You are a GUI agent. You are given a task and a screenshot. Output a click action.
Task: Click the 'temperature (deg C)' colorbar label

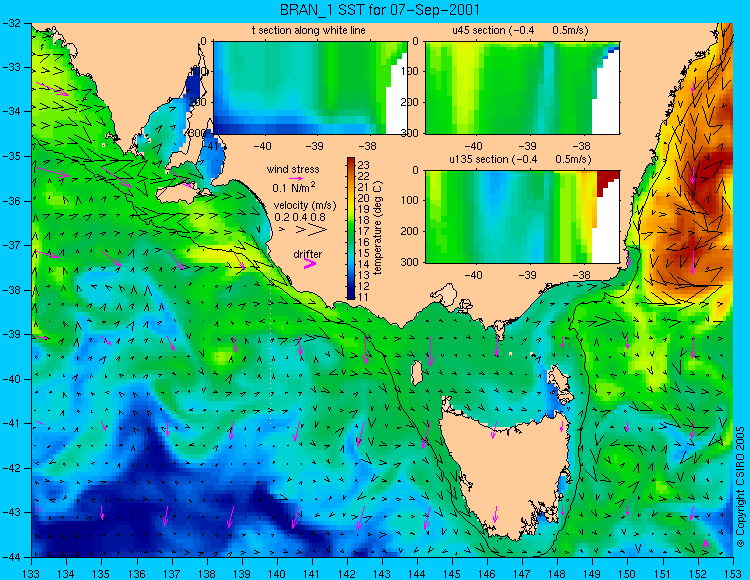pos(378,228)
